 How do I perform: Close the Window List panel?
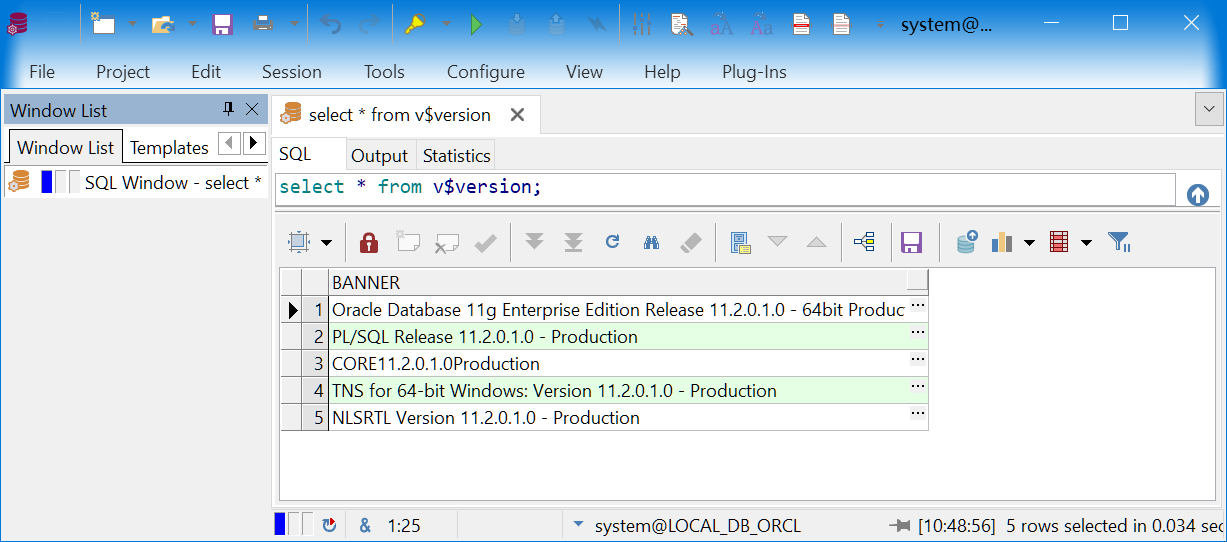pos(252,109)
